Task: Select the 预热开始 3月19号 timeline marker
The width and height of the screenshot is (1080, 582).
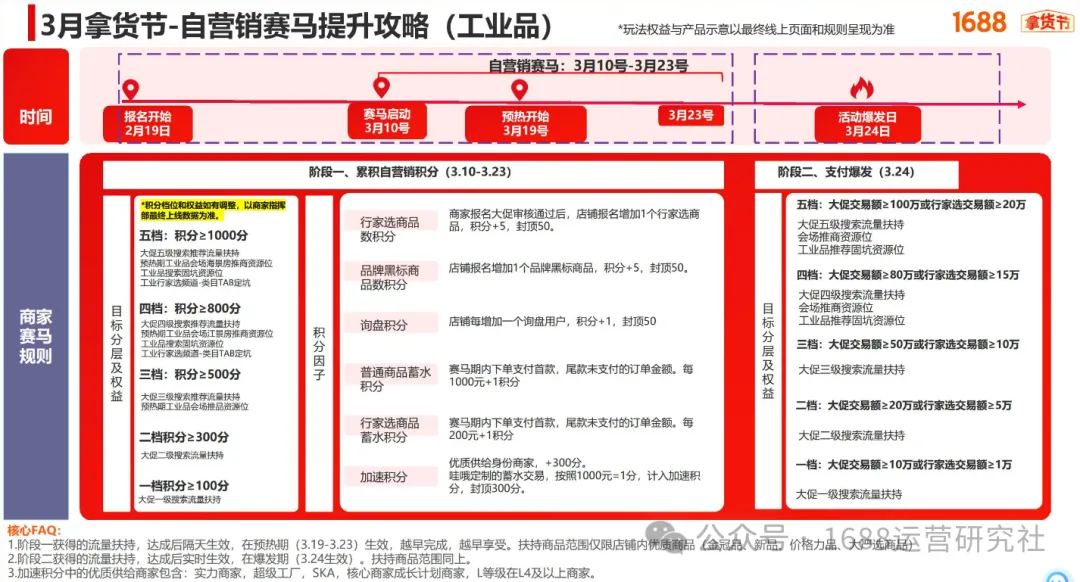Action: 526,124
